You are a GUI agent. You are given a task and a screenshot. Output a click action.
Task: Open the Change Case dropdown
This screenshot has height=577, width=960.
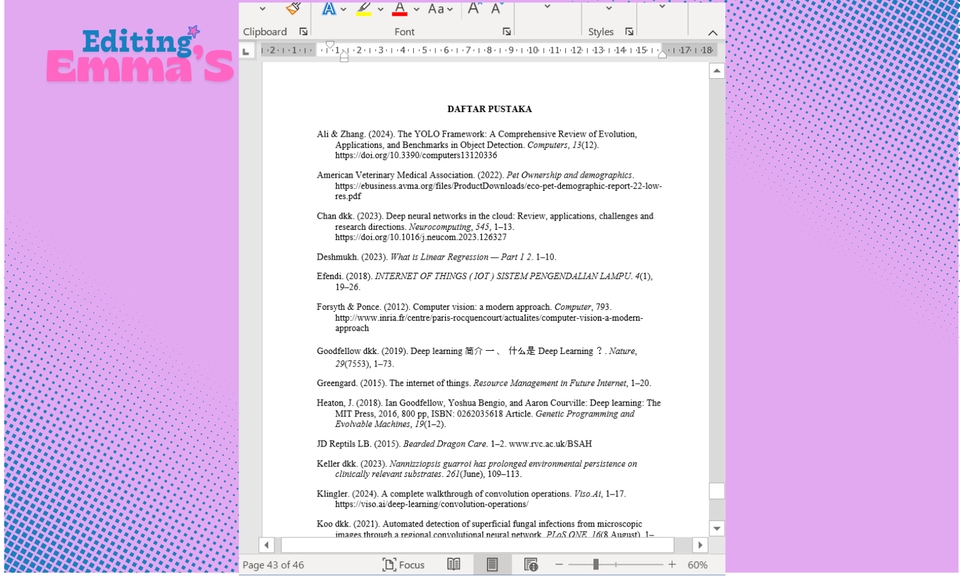(x=440, y=9)
